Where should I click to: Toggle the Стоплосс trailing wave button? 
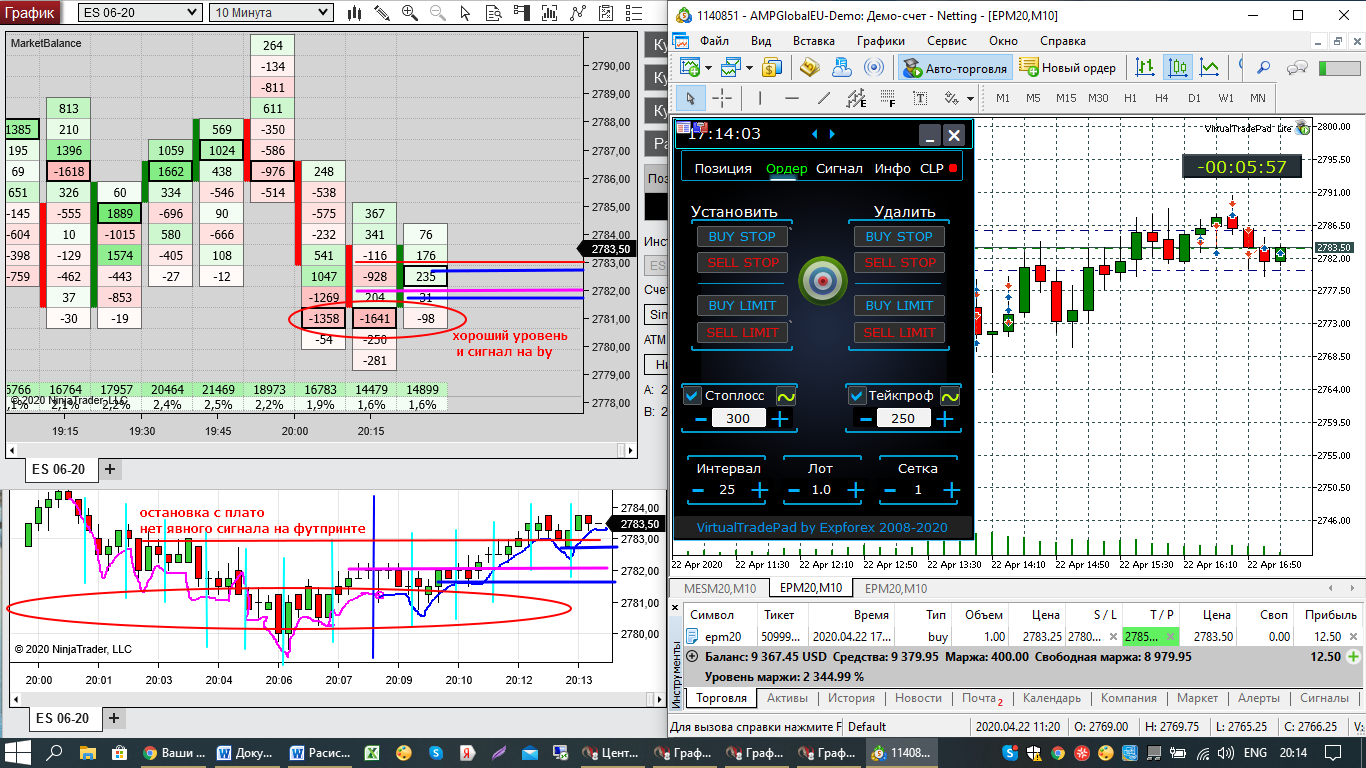(785, 396)
